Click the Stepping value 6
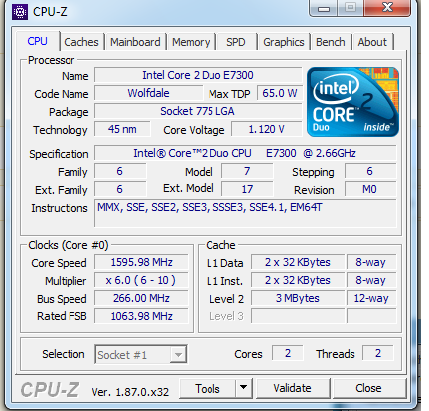This screenshot has height=411, width=429. pos(370,171)
